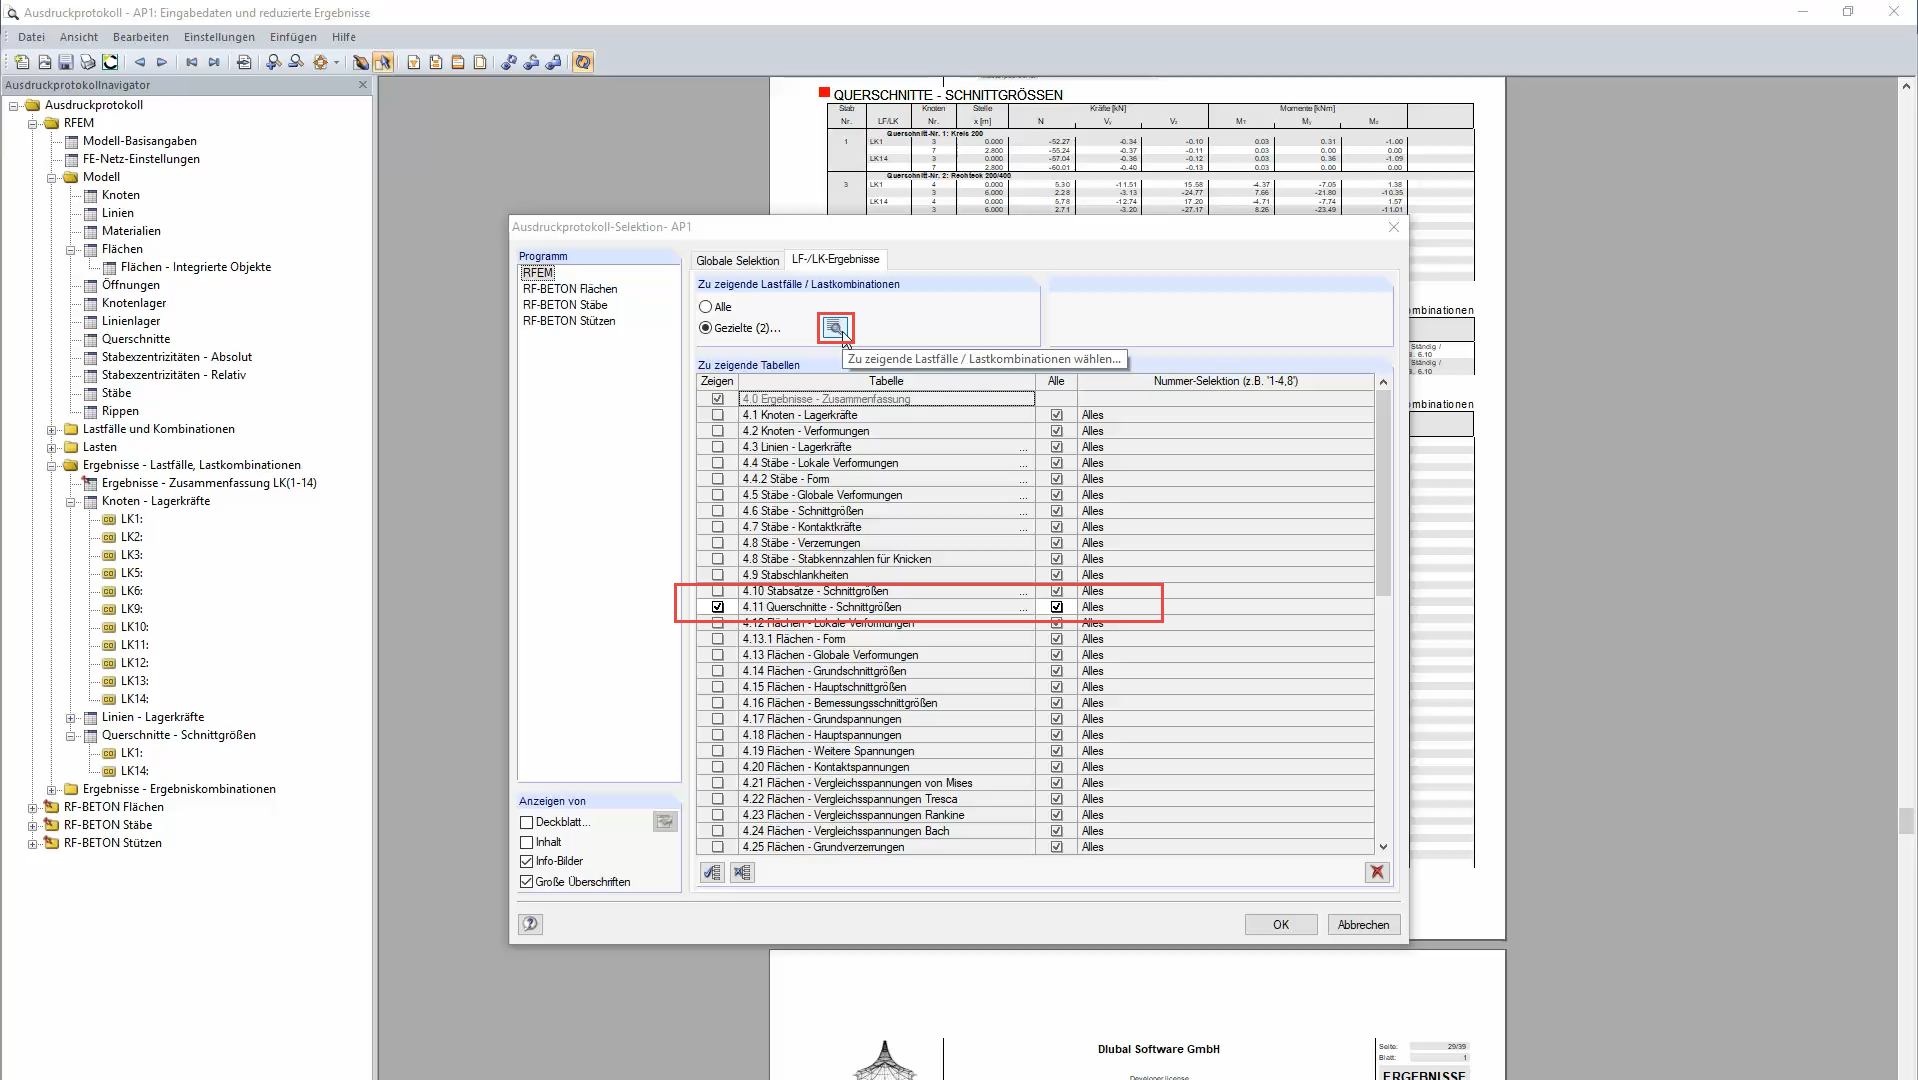Cancel the selection dialog via Abbrechen
Screen dimensions: 1918x1080
(1363, 924)
